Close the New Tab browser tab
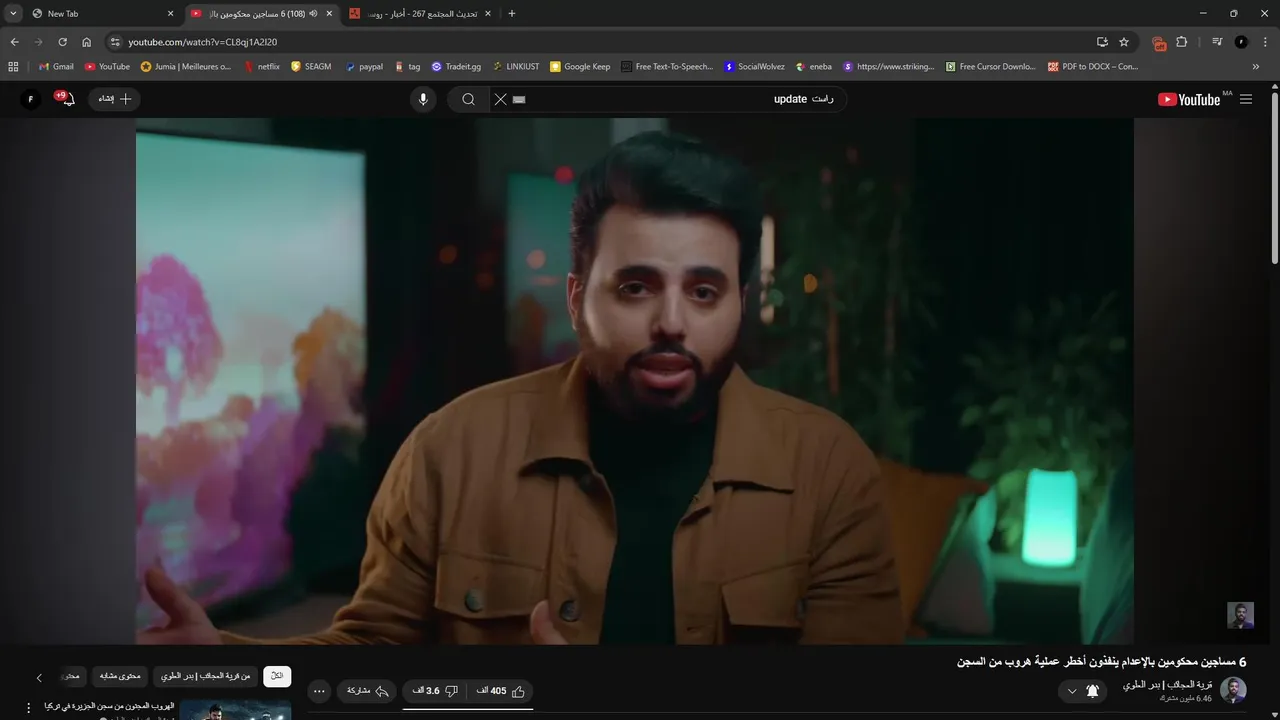Image resolution: width=1280 pixels, height=720 pixels. coord(170,14)
